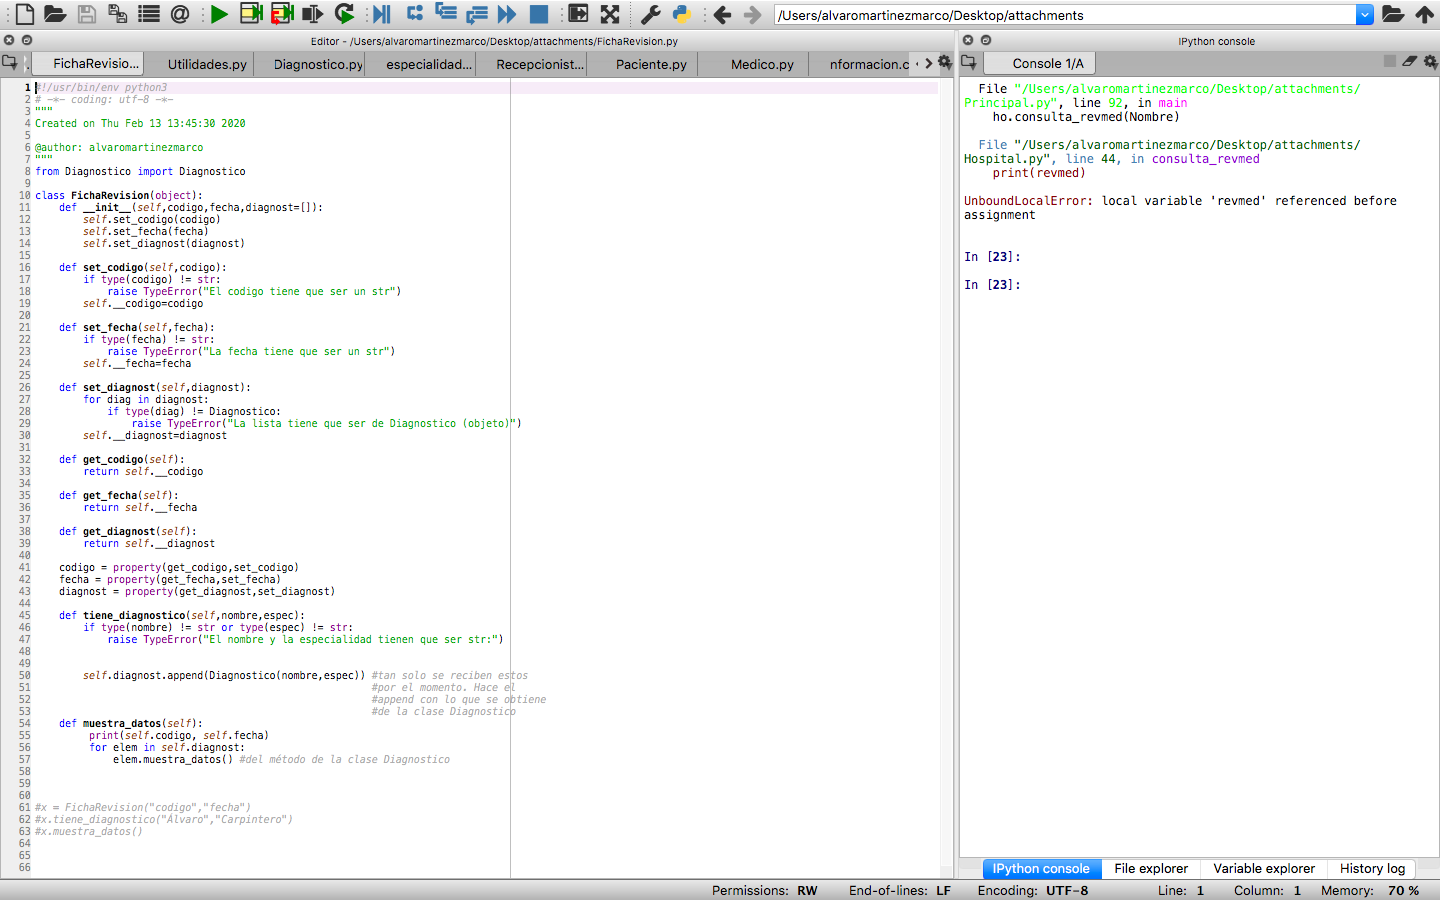Click the 'Permissions: RW' status entry

pos(764,891)
